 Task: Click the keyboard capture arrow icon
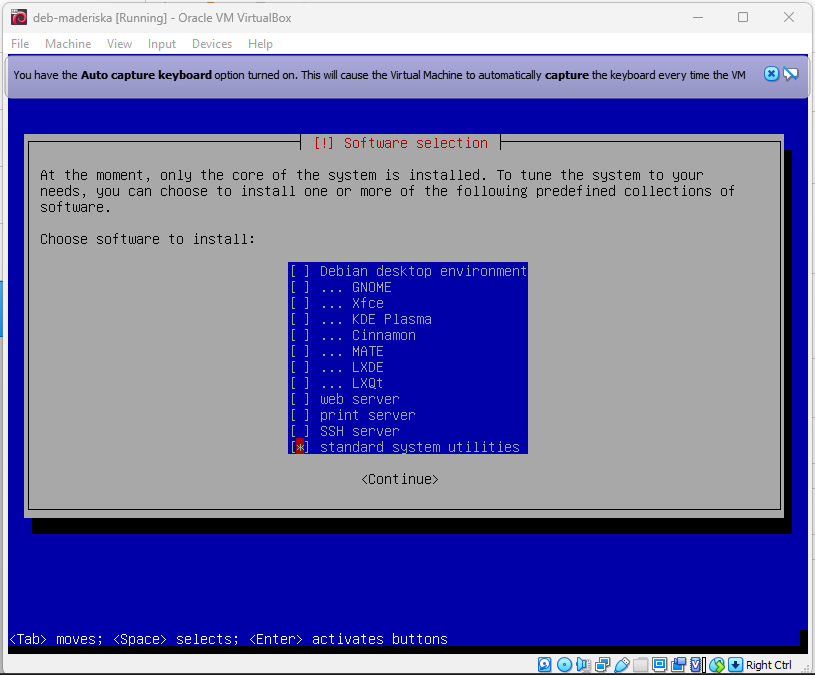pyautogui.click(x=735, y=665)
